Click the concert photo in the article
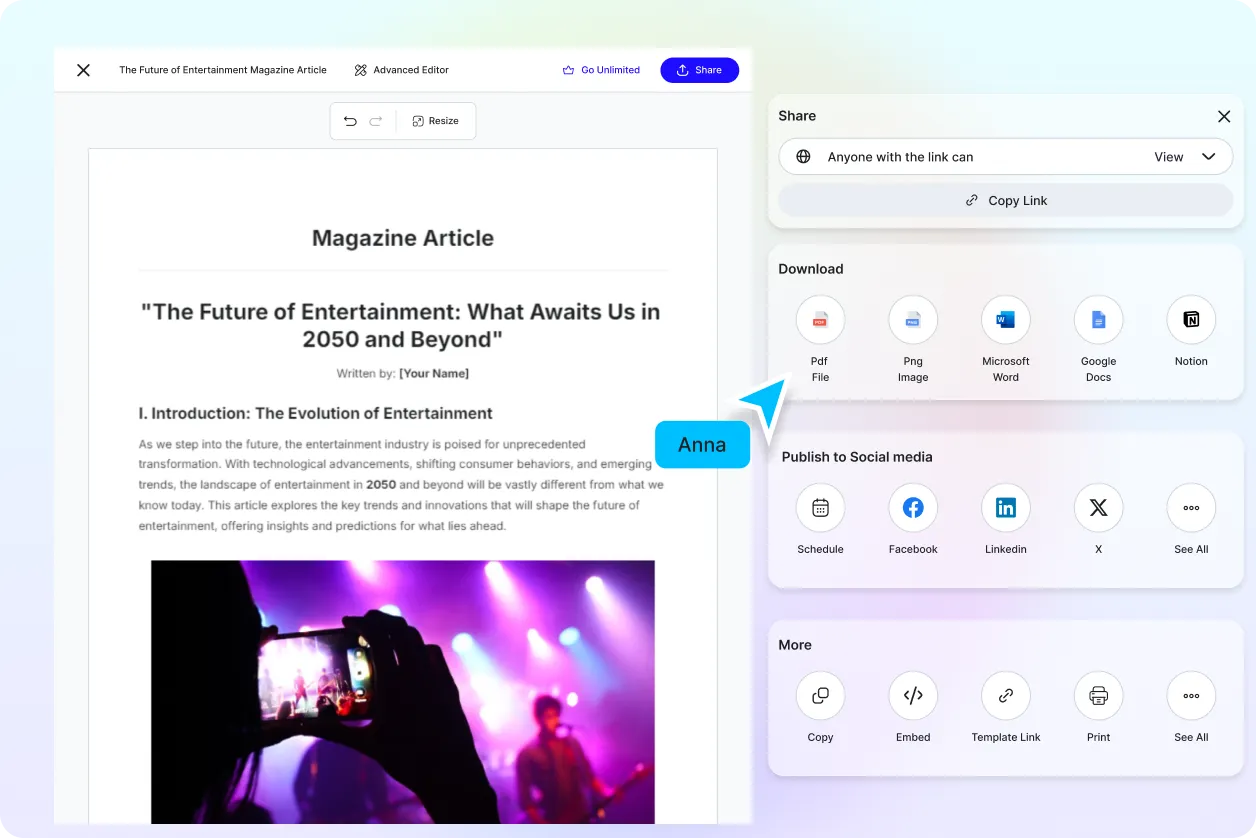This screenshot has width=1256, height=838. click(402, 691)
